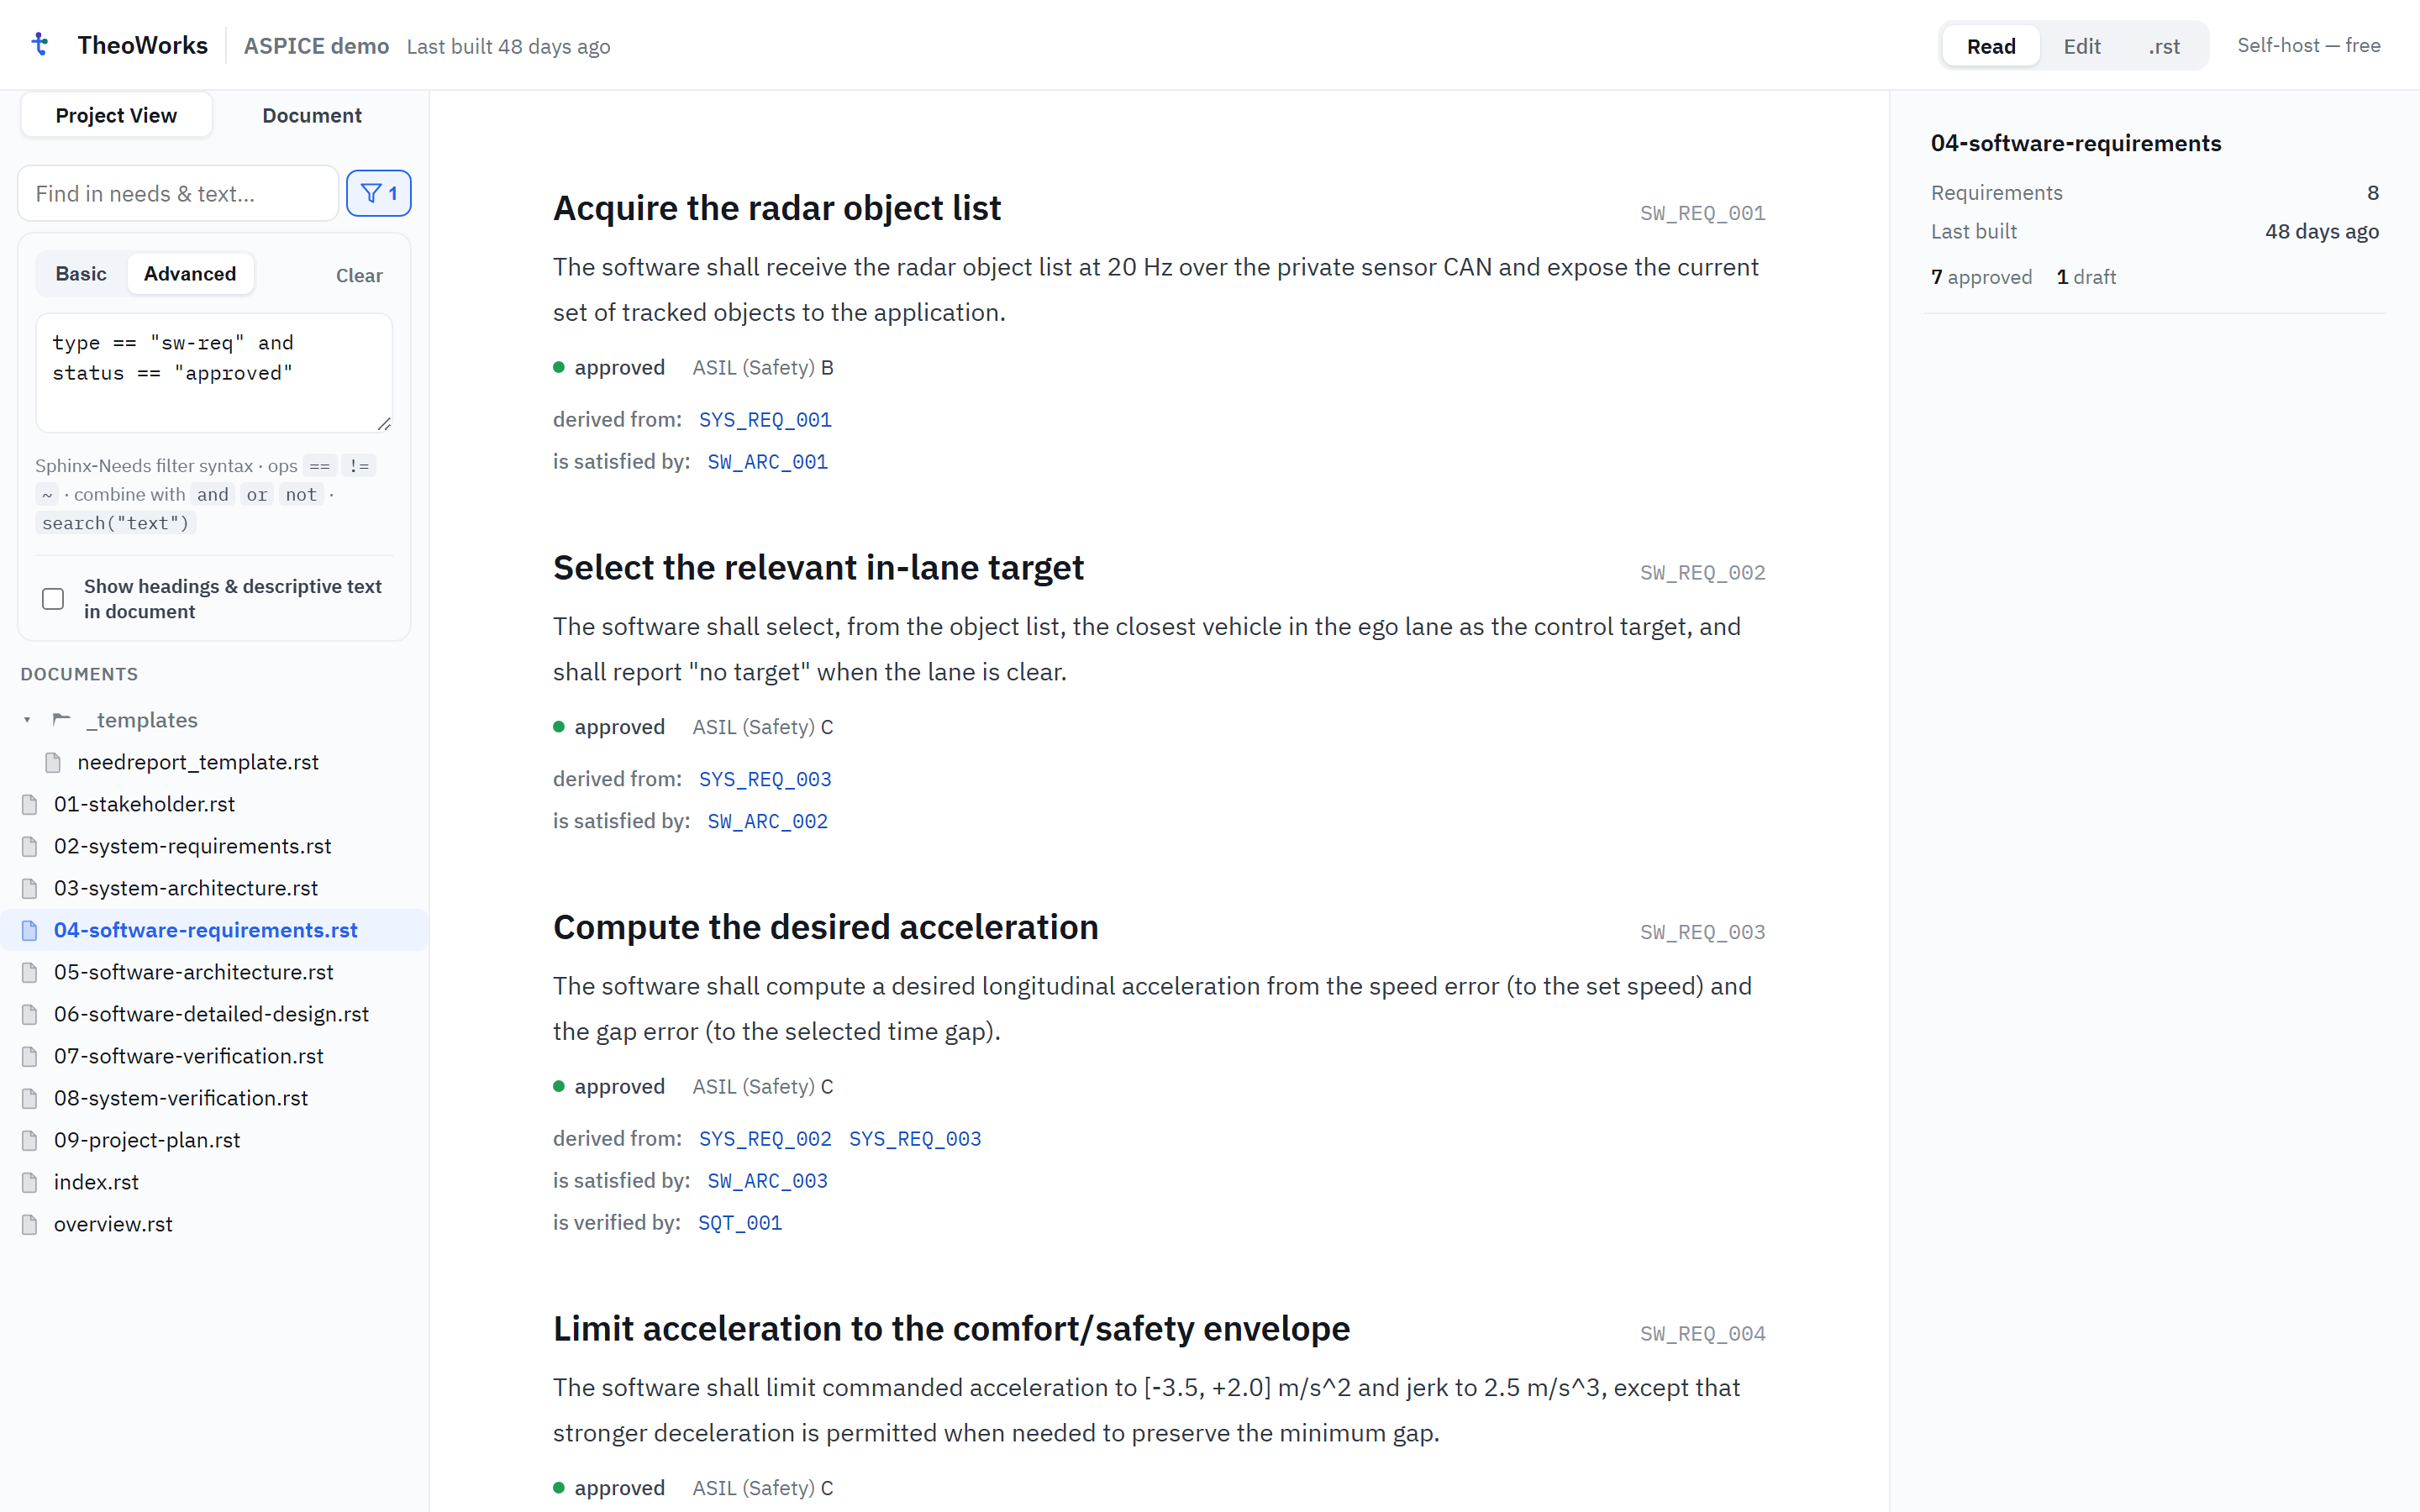Image resolution: width=2420 pixels, height=1512 pixels.
Task: Click the advanced filter query text area
Action: point(214,372)
